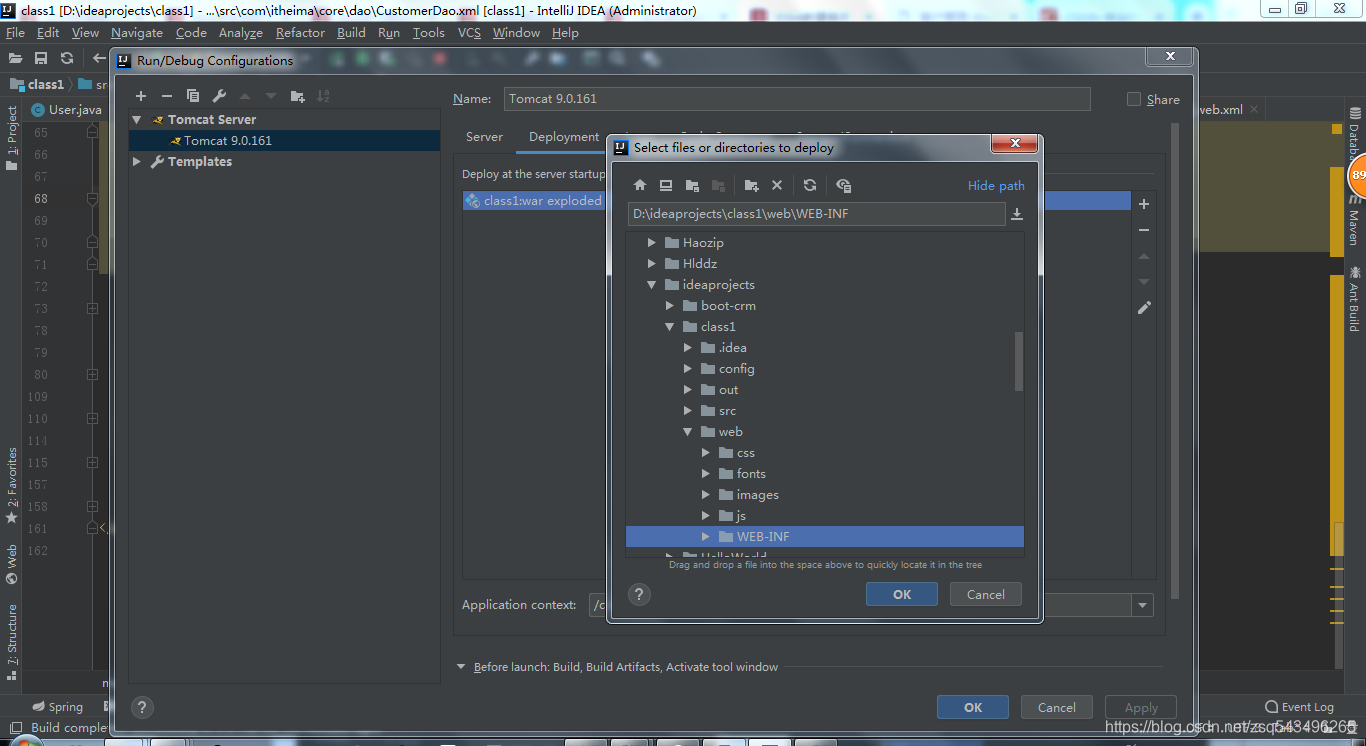Create a new folder in file chooser
Screen dimensions: 1366x746
point(752,185)
